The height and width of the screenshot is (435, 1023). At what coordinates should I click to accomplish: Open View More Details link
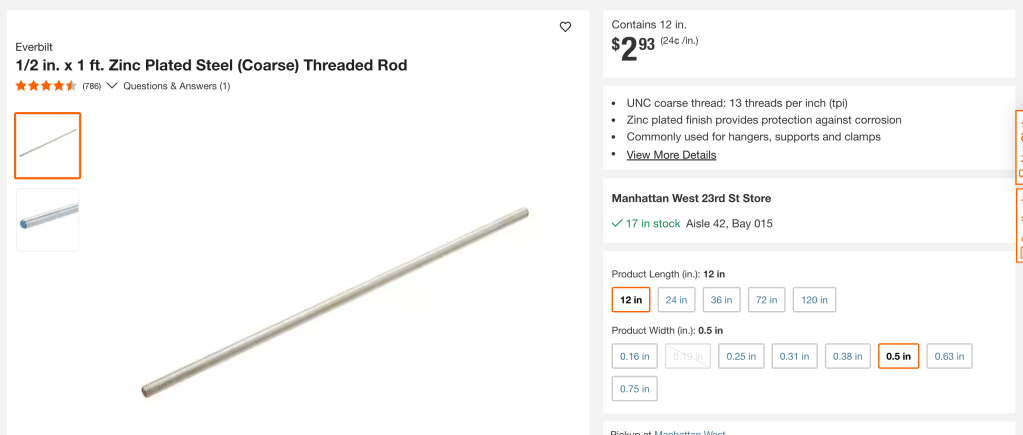point(671,155)
